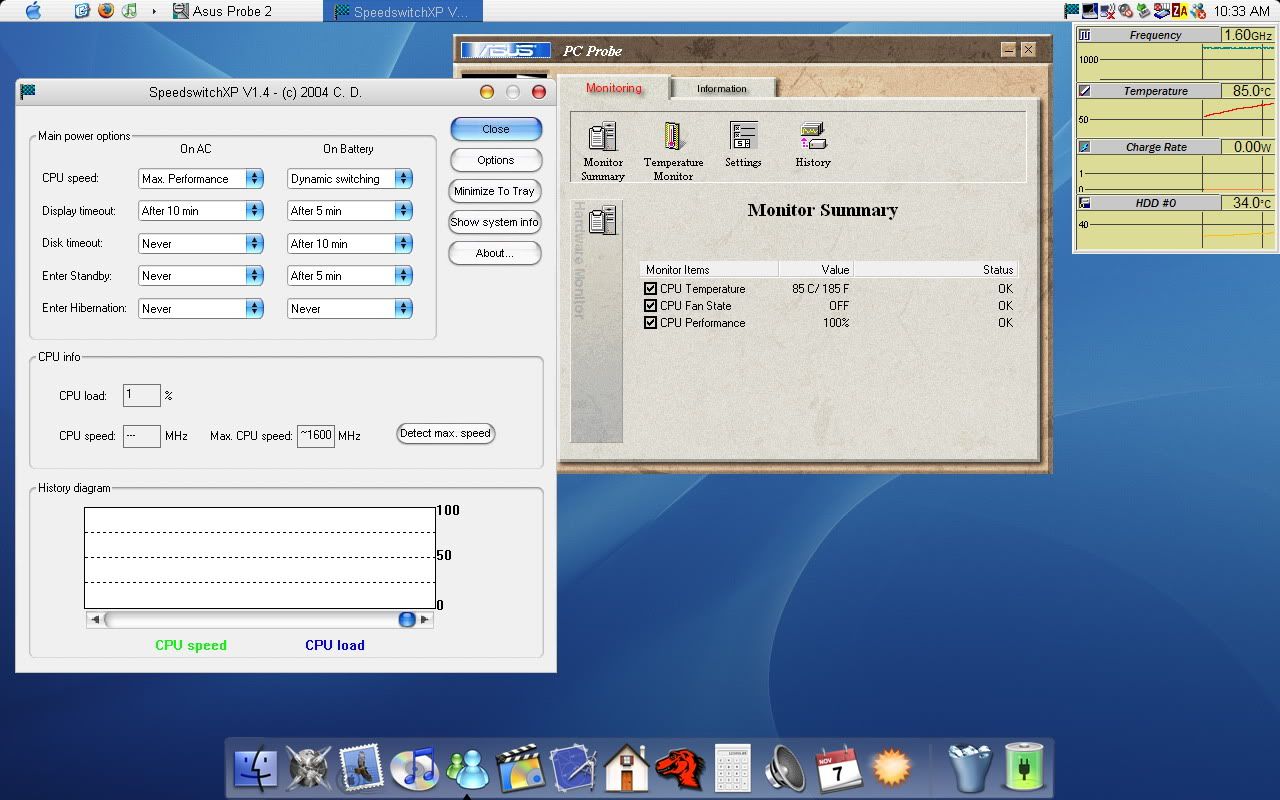Click the history diagram scrollbar thumb
The image size is (1280, 800).
click(407, 620)
